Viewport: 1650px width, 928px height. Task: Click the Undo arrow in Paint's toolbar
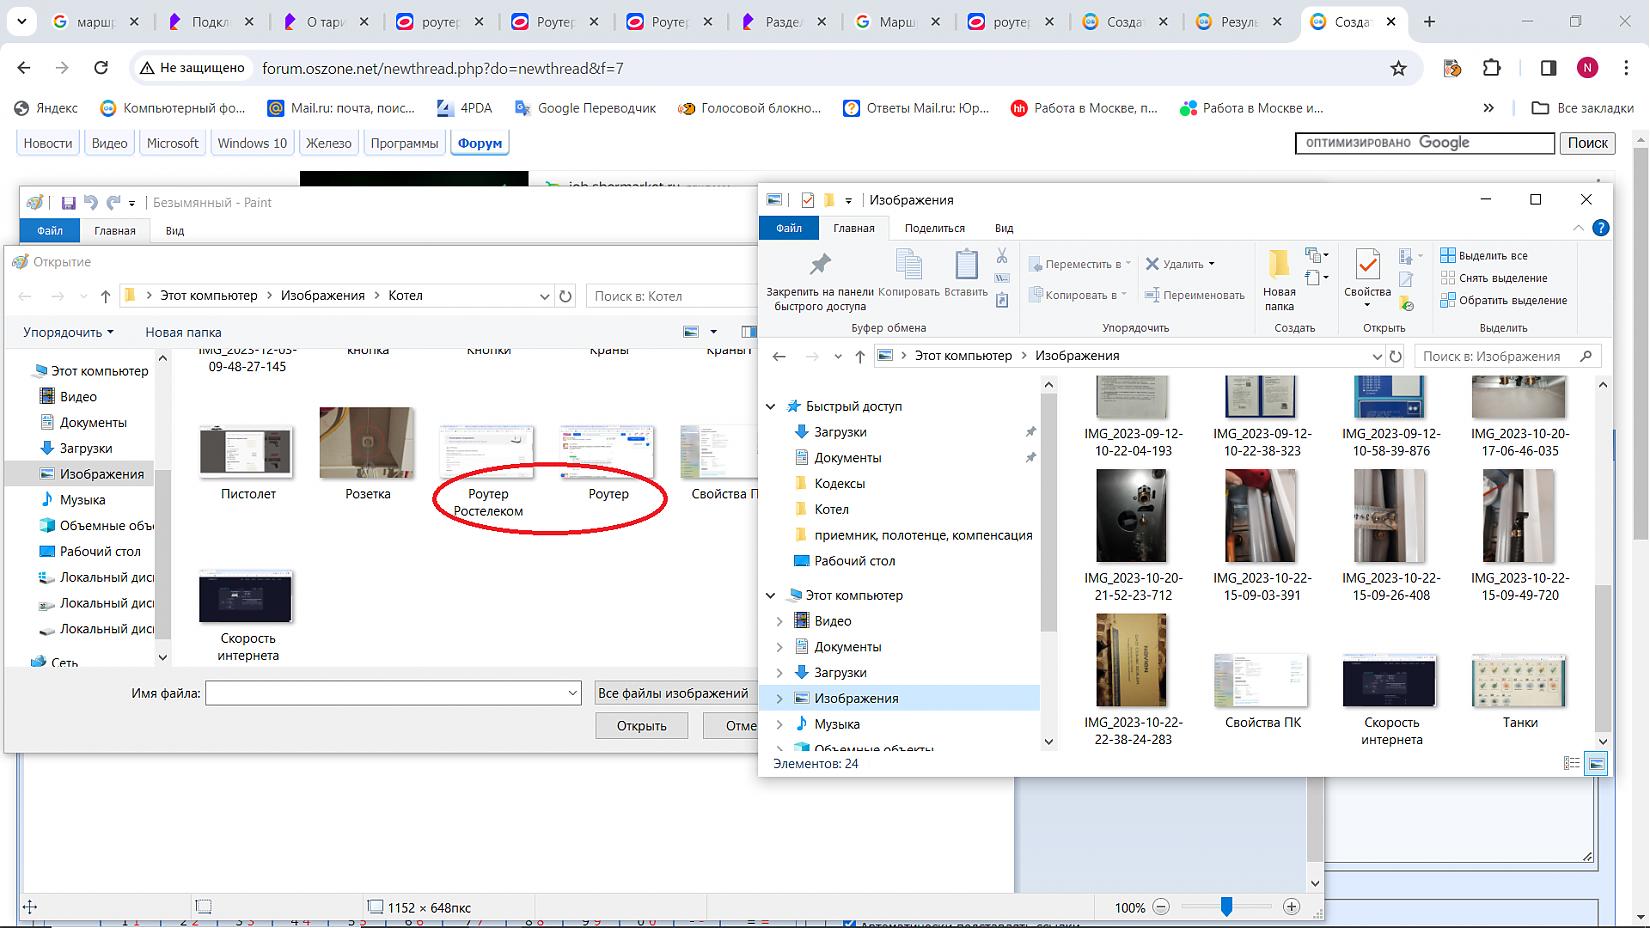[x=91, y=203]
